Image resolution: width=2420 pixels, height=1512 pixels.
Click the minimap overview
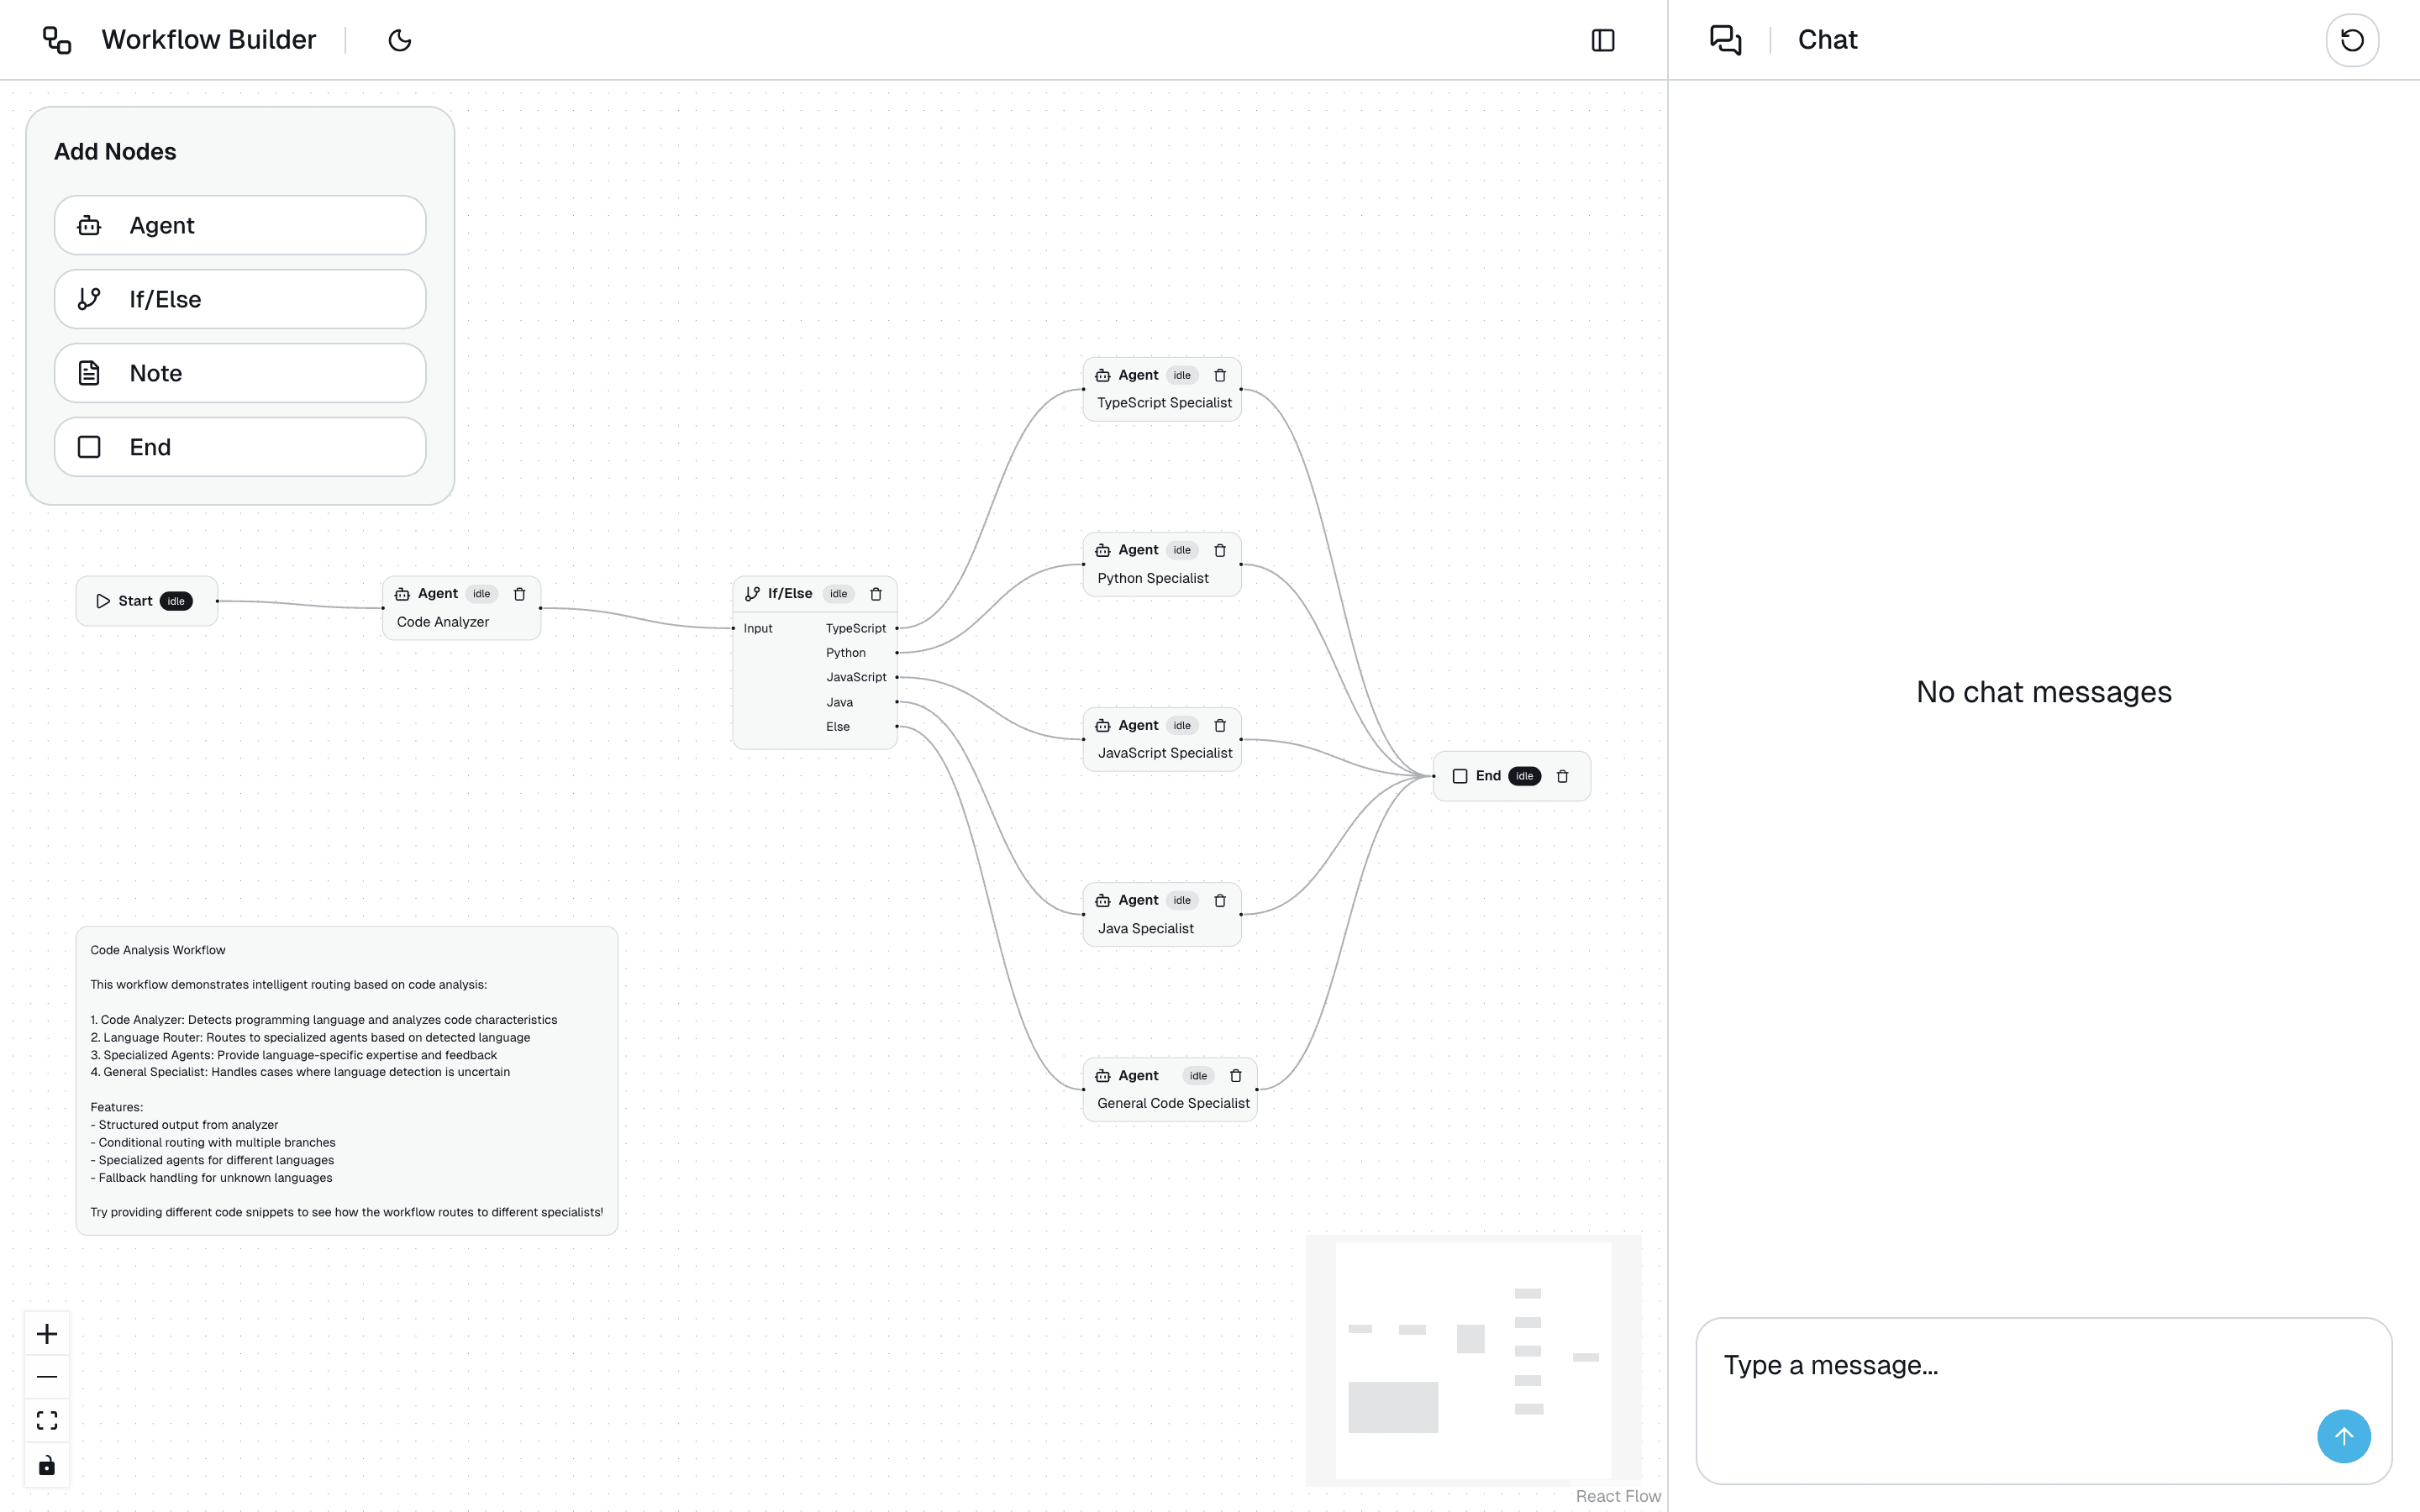pyautogui.click(x=1473, y=1360)
